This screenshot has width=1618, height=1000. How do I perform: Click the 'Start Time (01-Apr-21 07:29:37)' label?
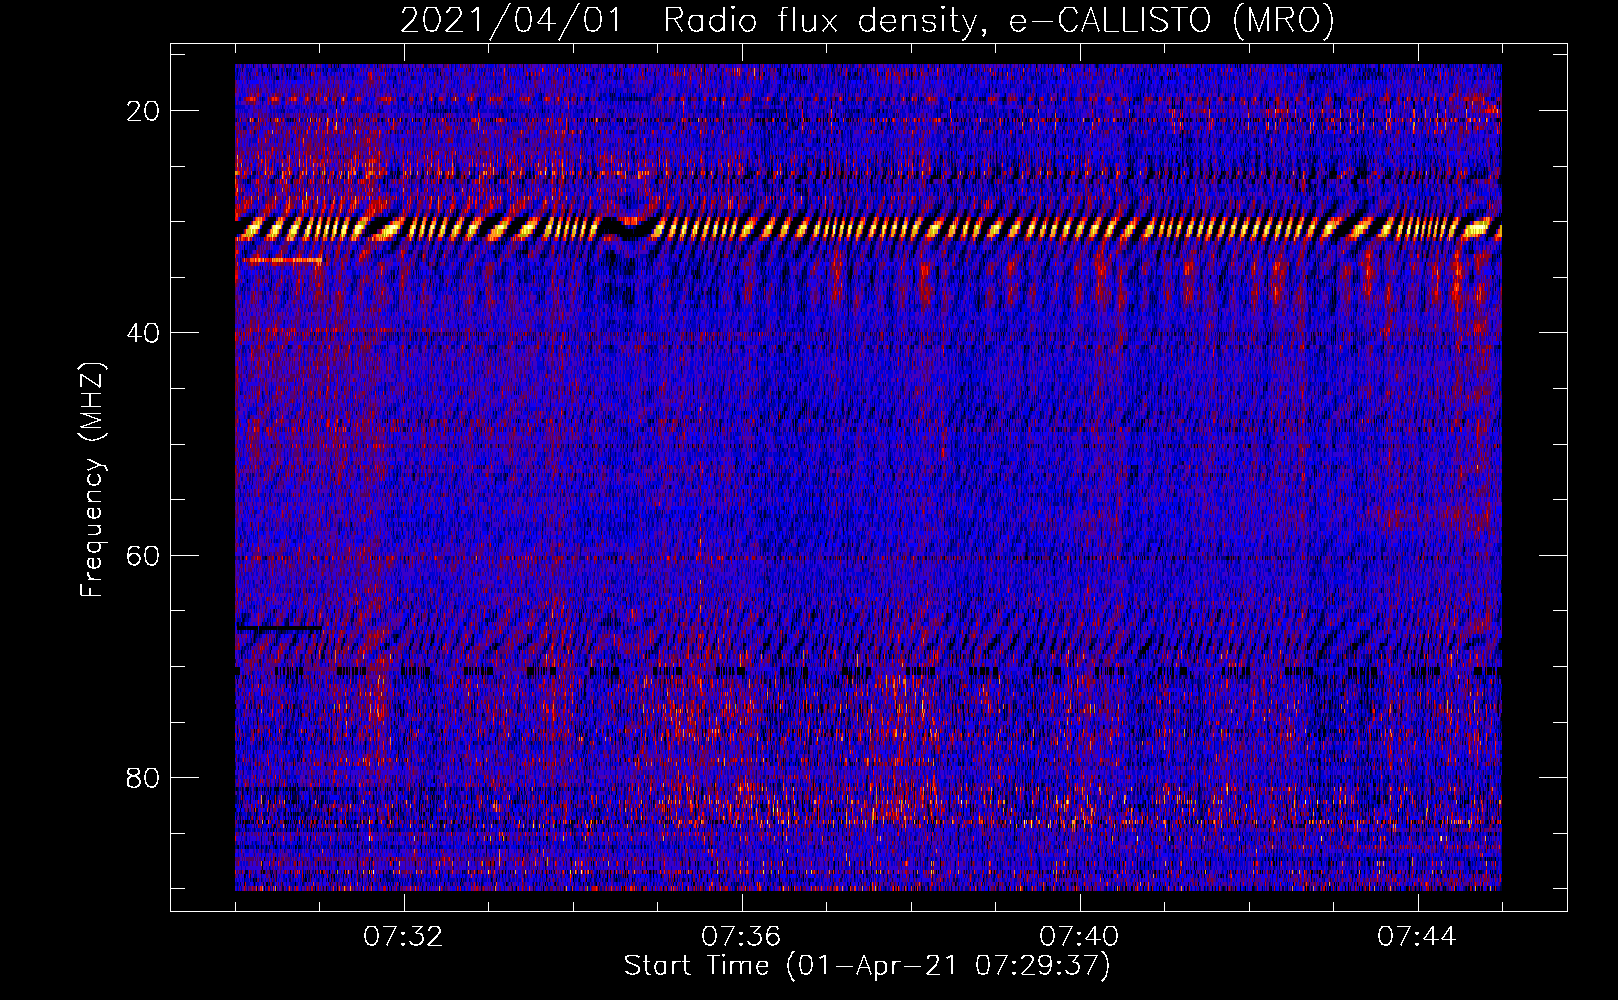(x=867, y=966)
